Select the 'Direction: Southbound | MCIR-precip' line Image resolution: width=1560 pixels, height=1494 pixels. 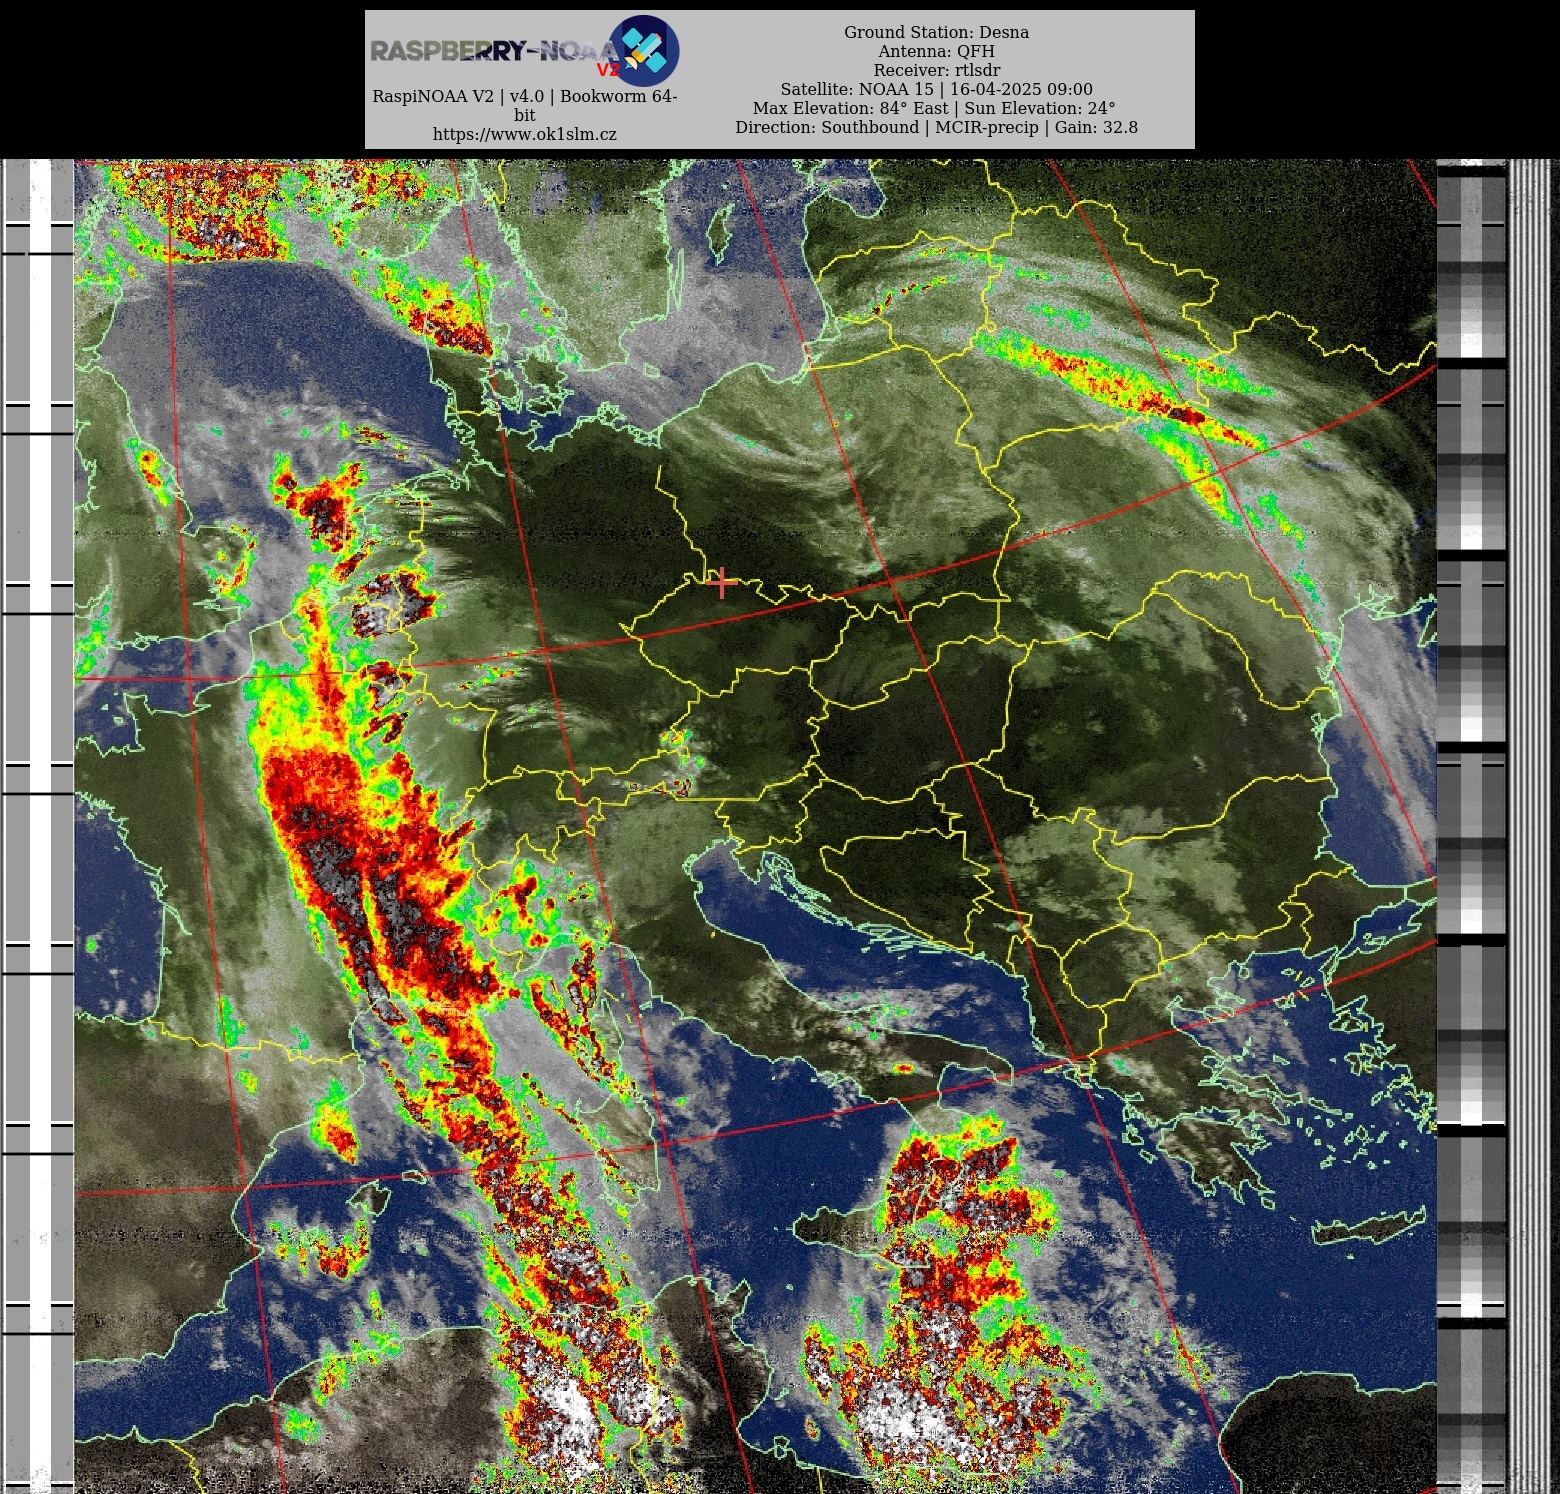[936, 127]
